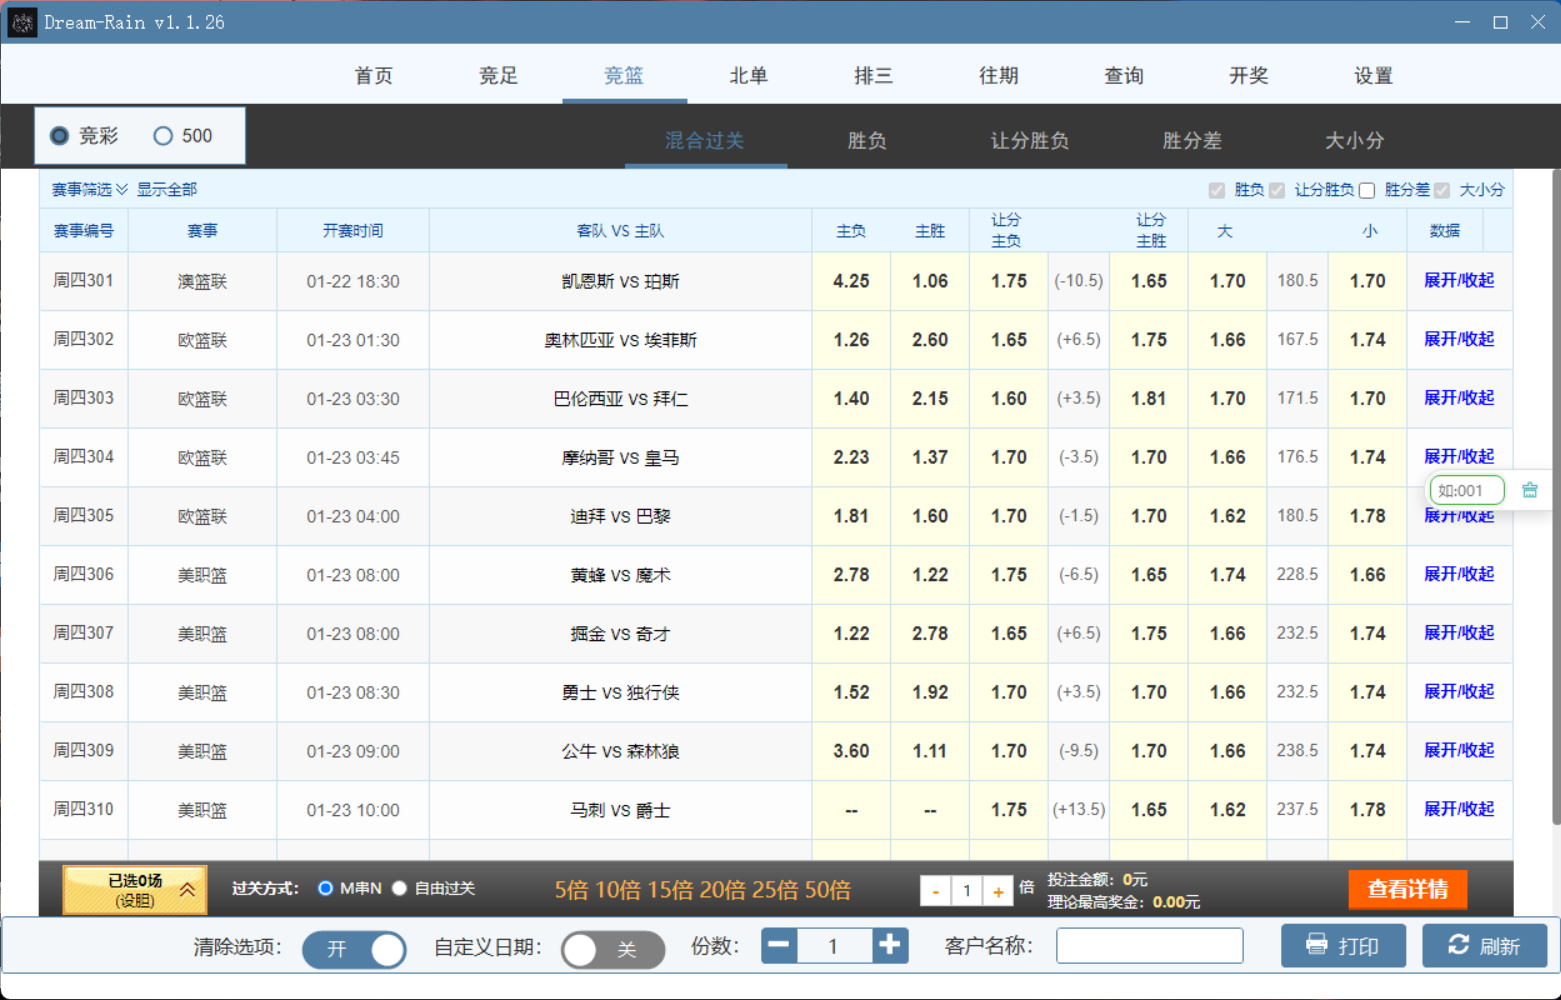Open the 让分胜负 sub-tab

coord(1029,141)
